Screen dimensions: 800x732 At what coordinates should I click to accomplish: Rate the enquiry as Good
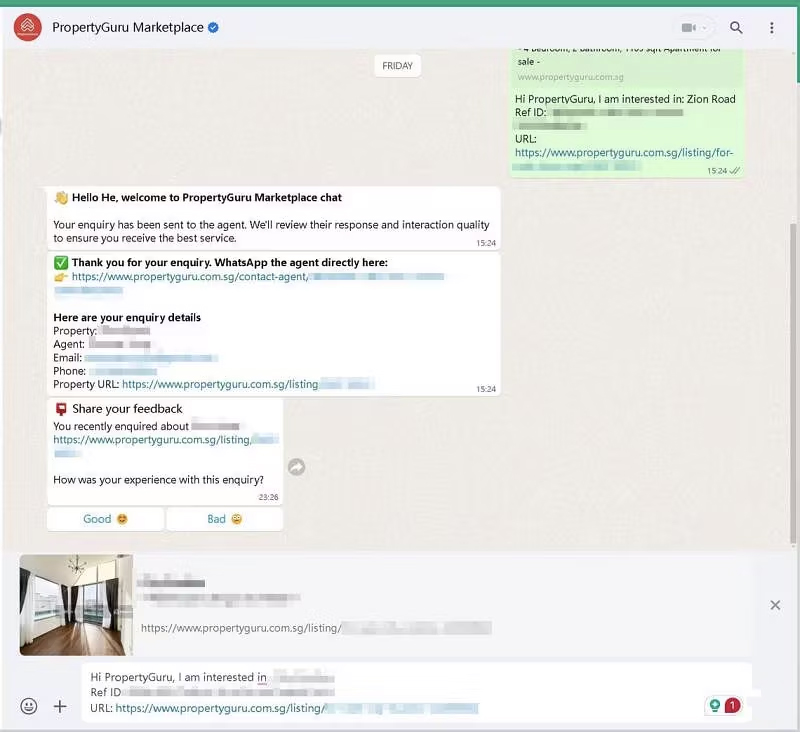106,519
